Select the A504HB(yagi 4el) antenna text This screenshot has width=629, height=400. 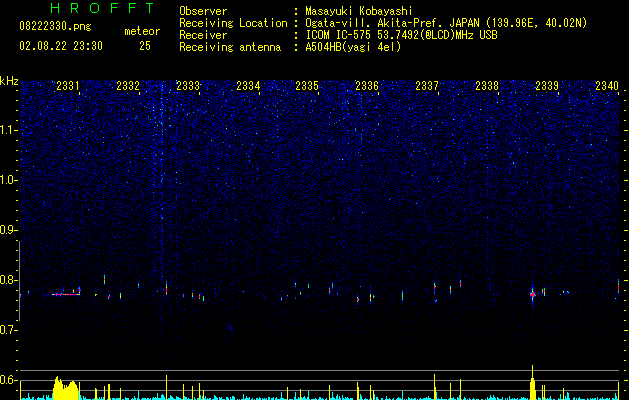353,47
